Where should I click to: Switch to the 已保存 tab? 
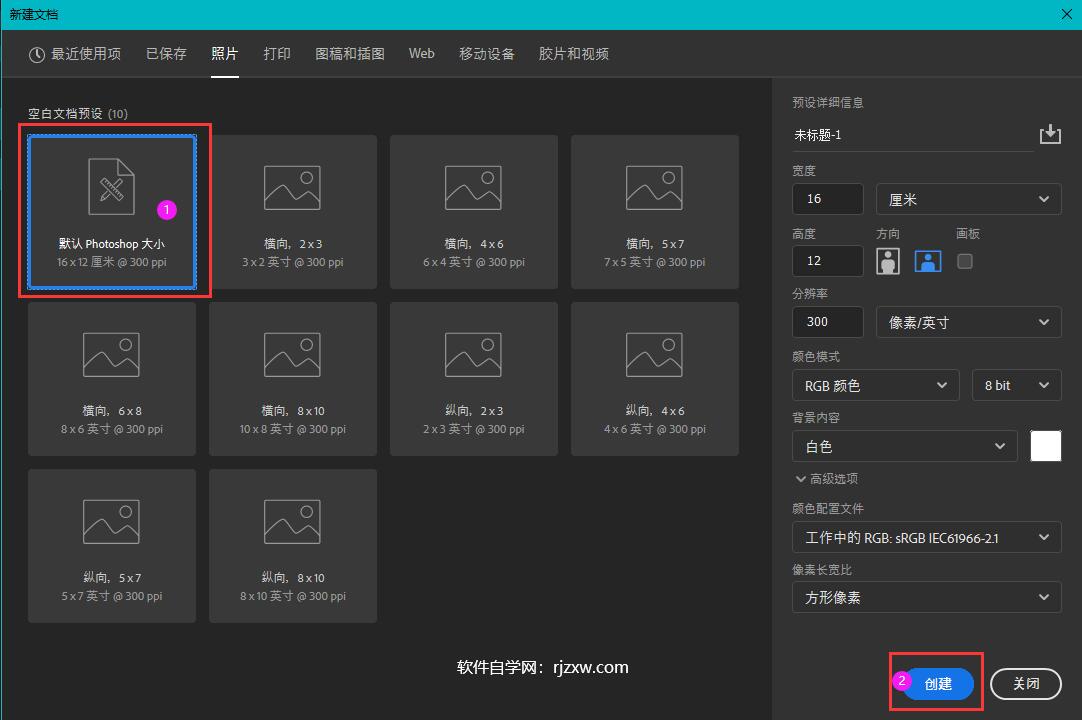click(166, 54)
